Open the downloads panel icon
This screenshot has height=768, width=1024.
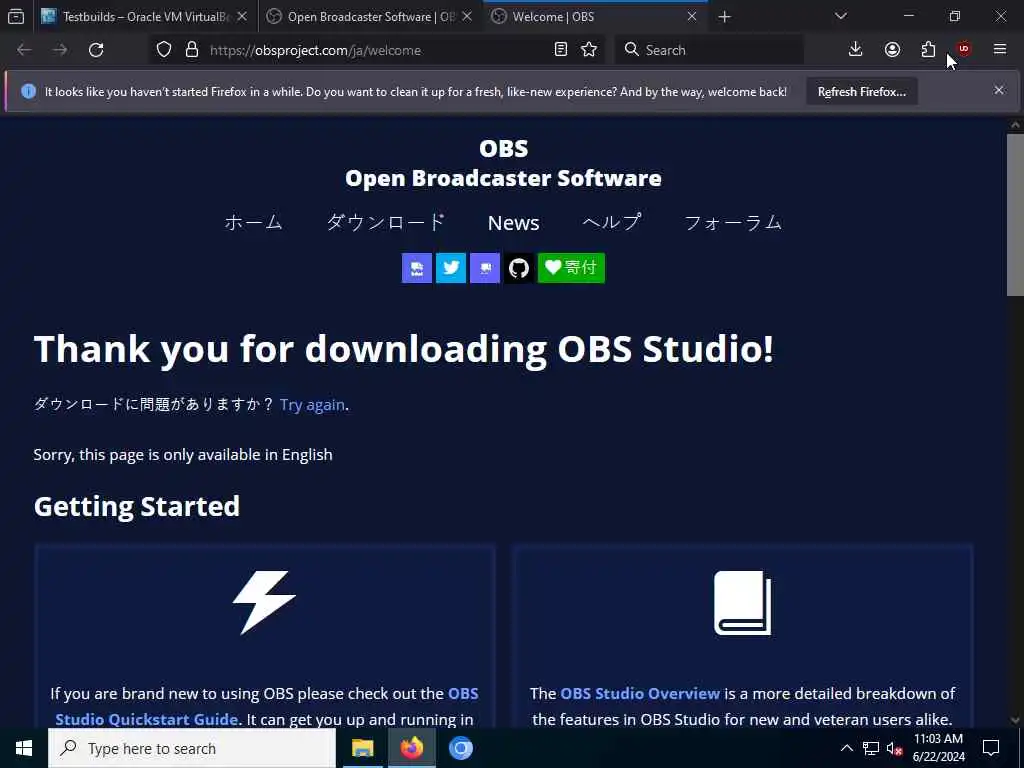856,50
